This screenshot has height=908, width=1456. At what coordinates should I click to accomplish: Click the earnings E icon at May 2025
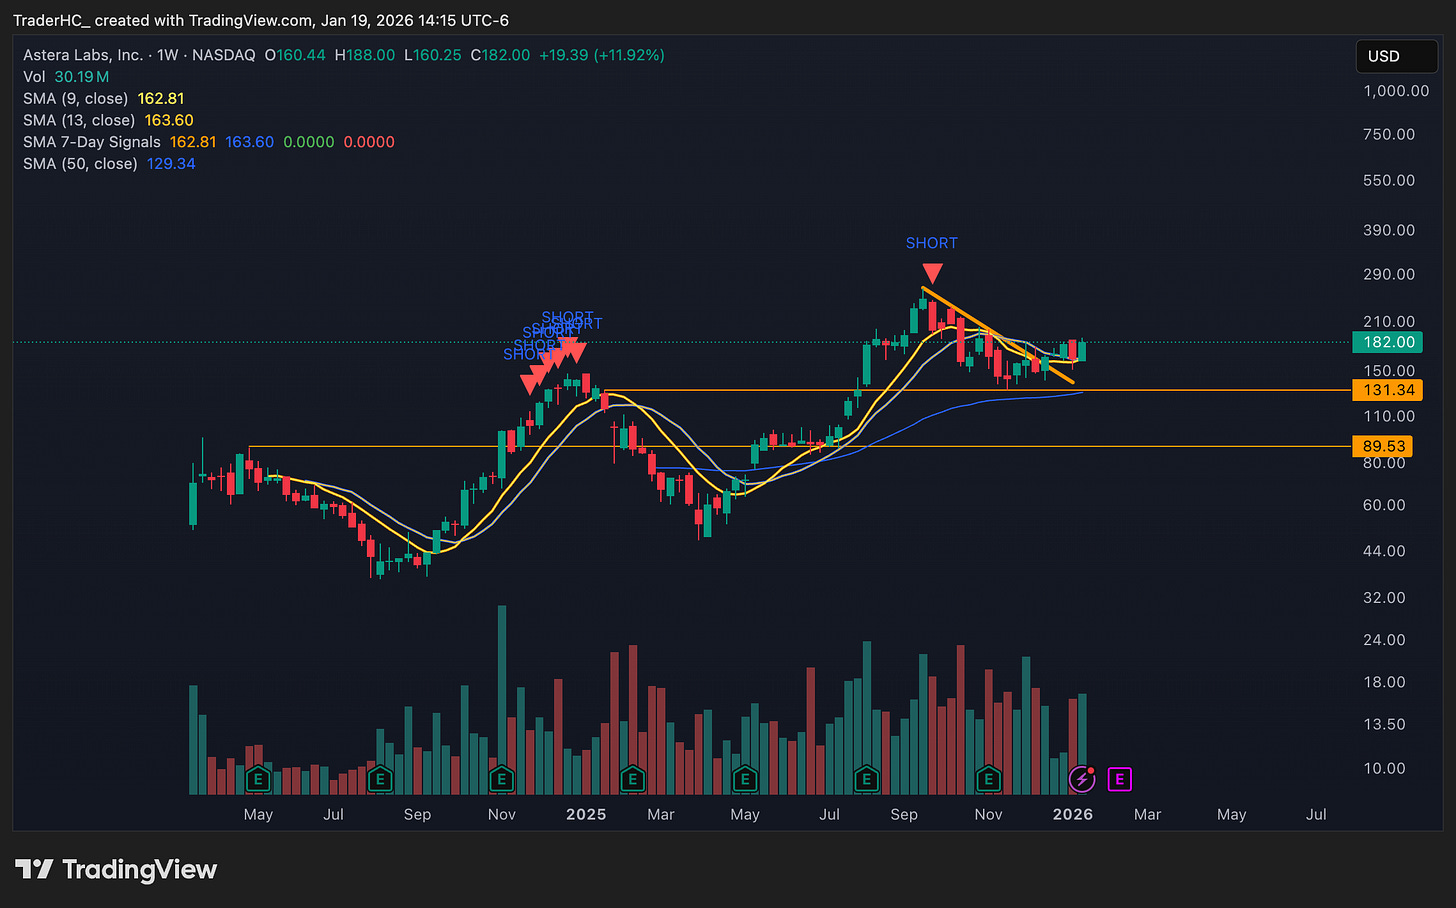[744, 779]
